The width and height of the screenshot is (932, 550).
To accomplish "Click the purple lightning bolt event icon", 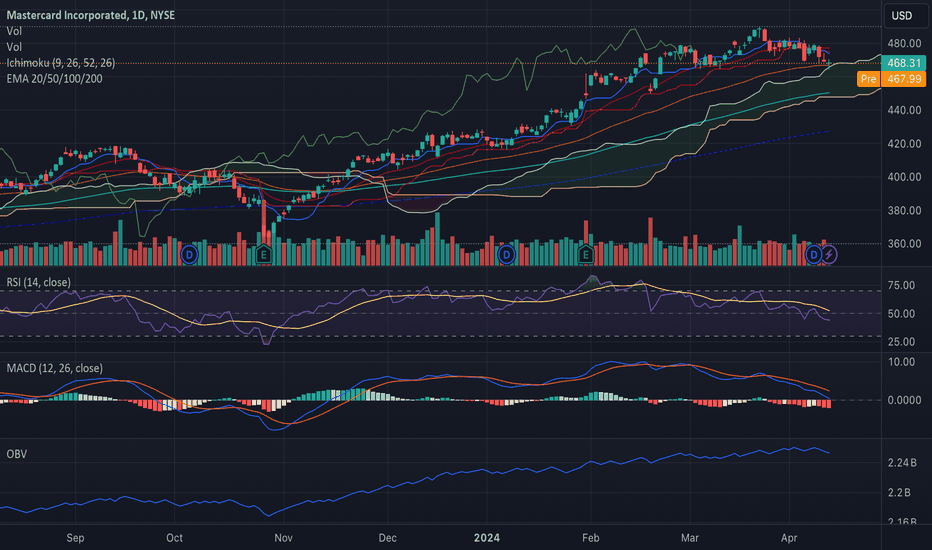I will (x=829, y=255).
